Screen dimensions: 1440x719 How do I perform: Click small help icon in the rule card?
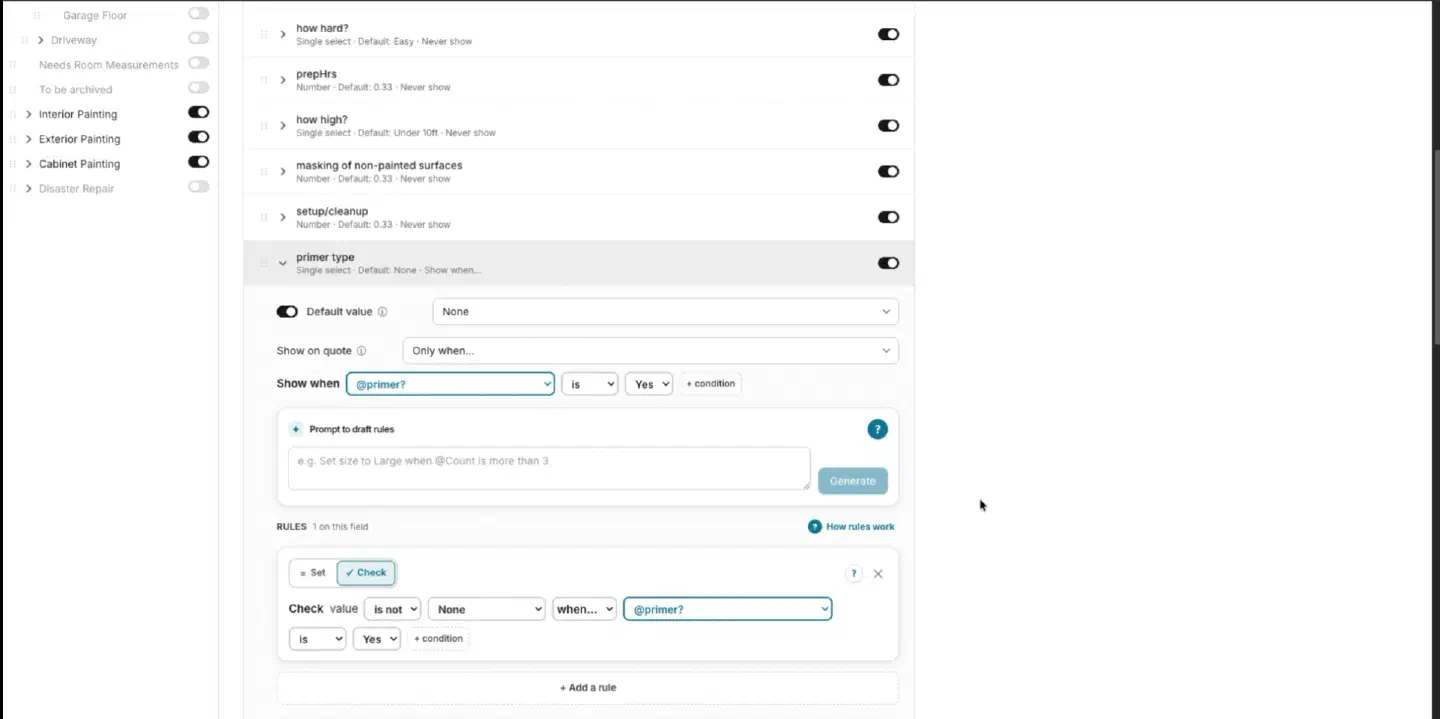click(853, 574)
